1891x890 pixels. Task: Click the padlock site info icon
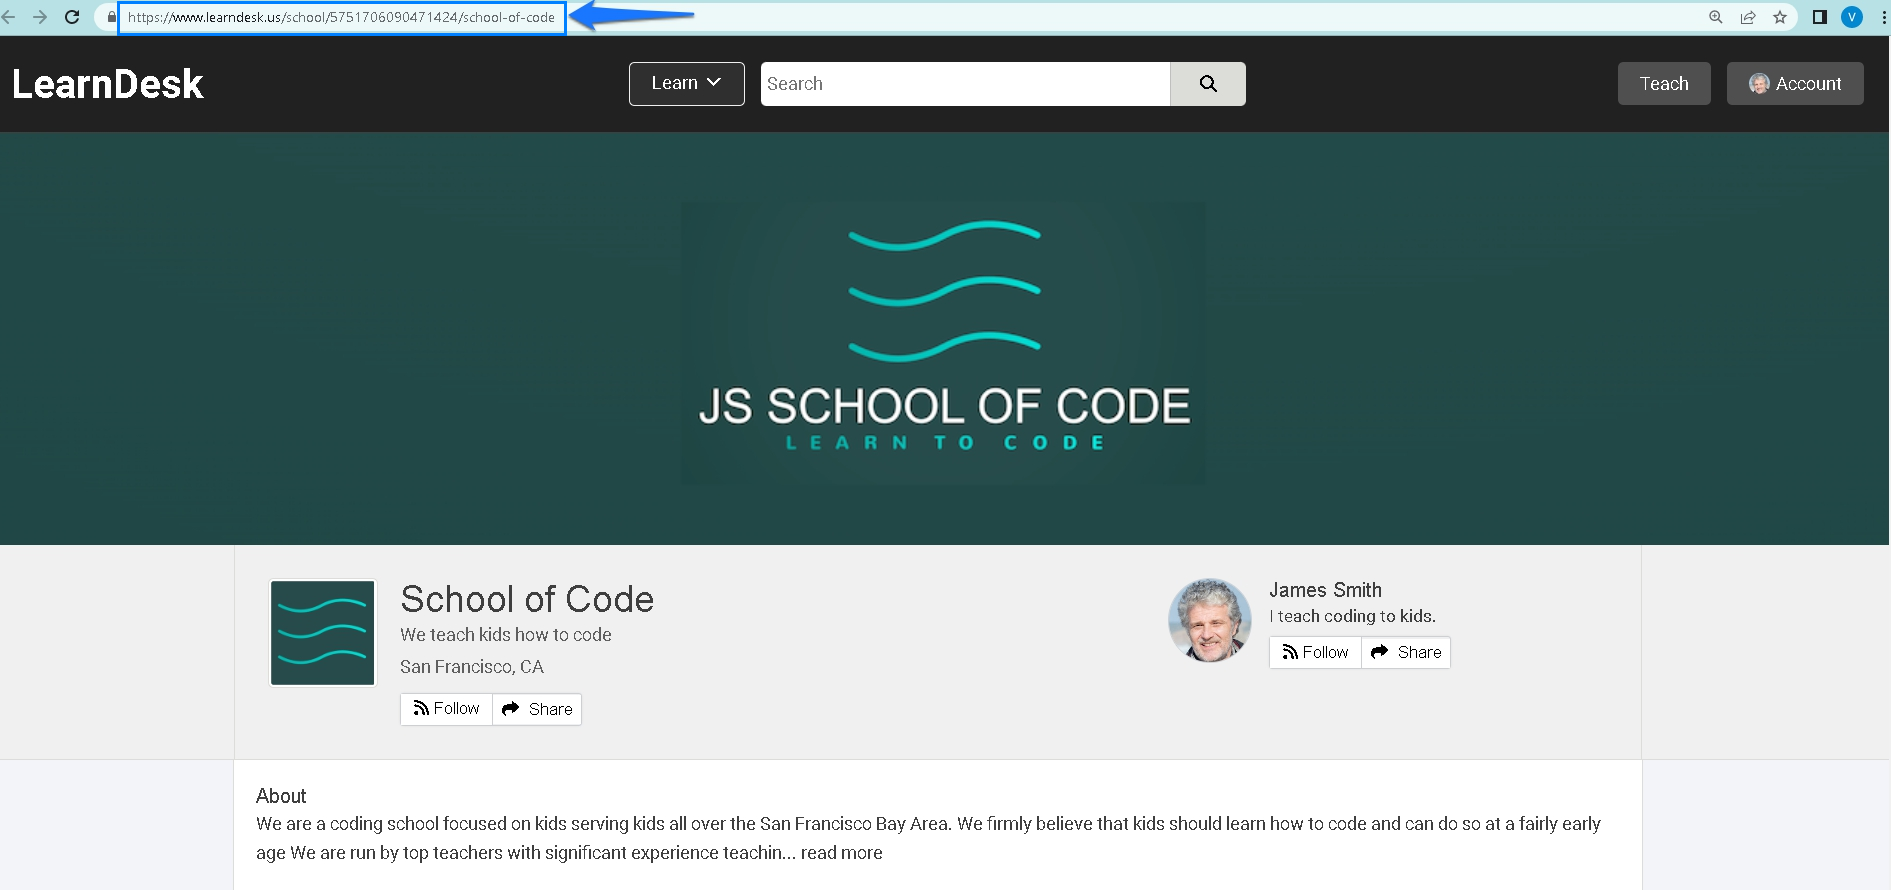[x=111, y=17]
